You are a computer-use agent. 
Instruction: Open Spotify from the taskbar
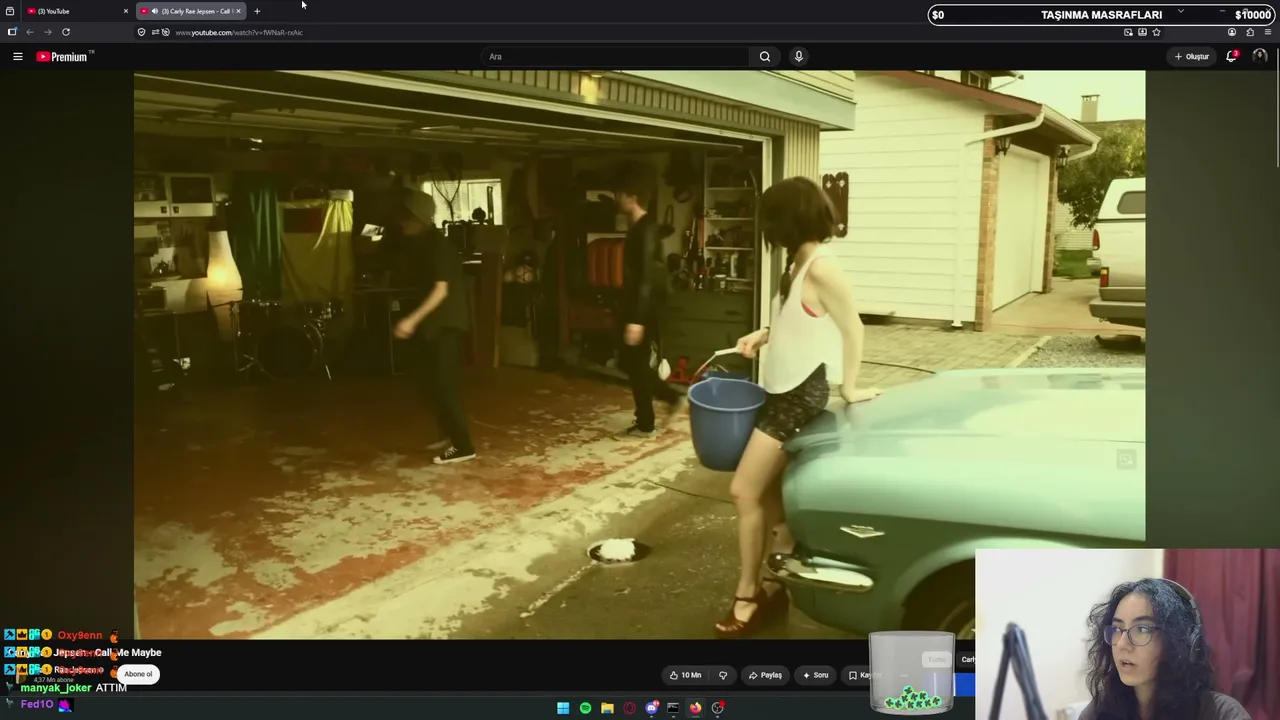[x=585, y=708]
